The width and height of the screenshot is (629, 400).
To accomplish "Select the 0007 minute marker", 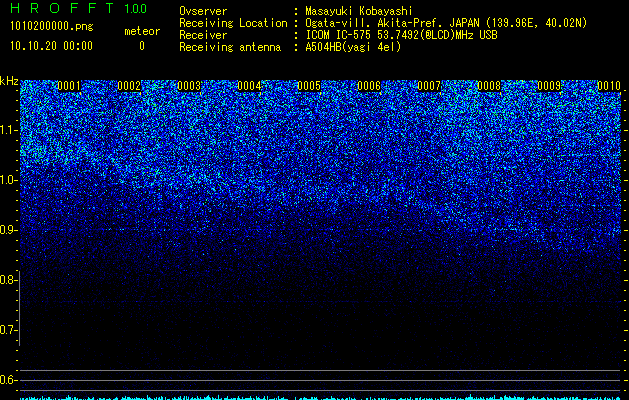I will click(429, 86).
